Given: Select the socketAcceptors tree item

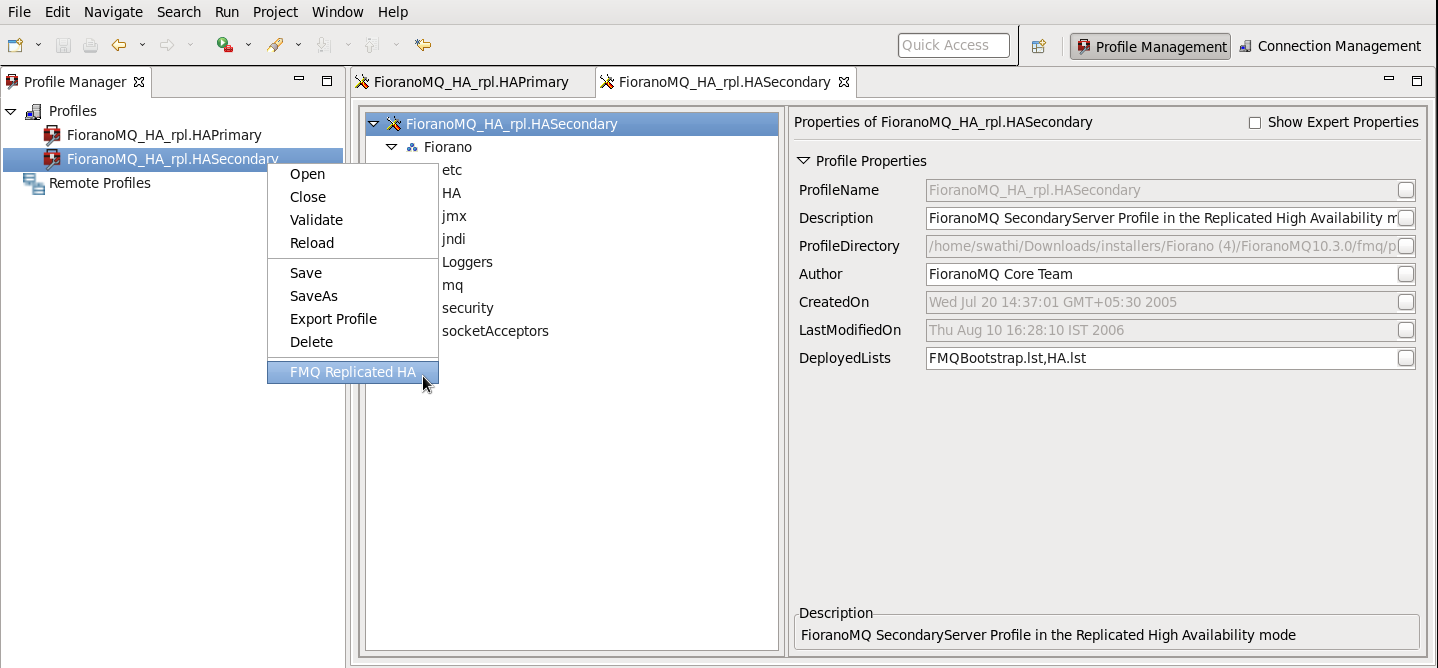Looking at the screenshot, I should 495,331.
